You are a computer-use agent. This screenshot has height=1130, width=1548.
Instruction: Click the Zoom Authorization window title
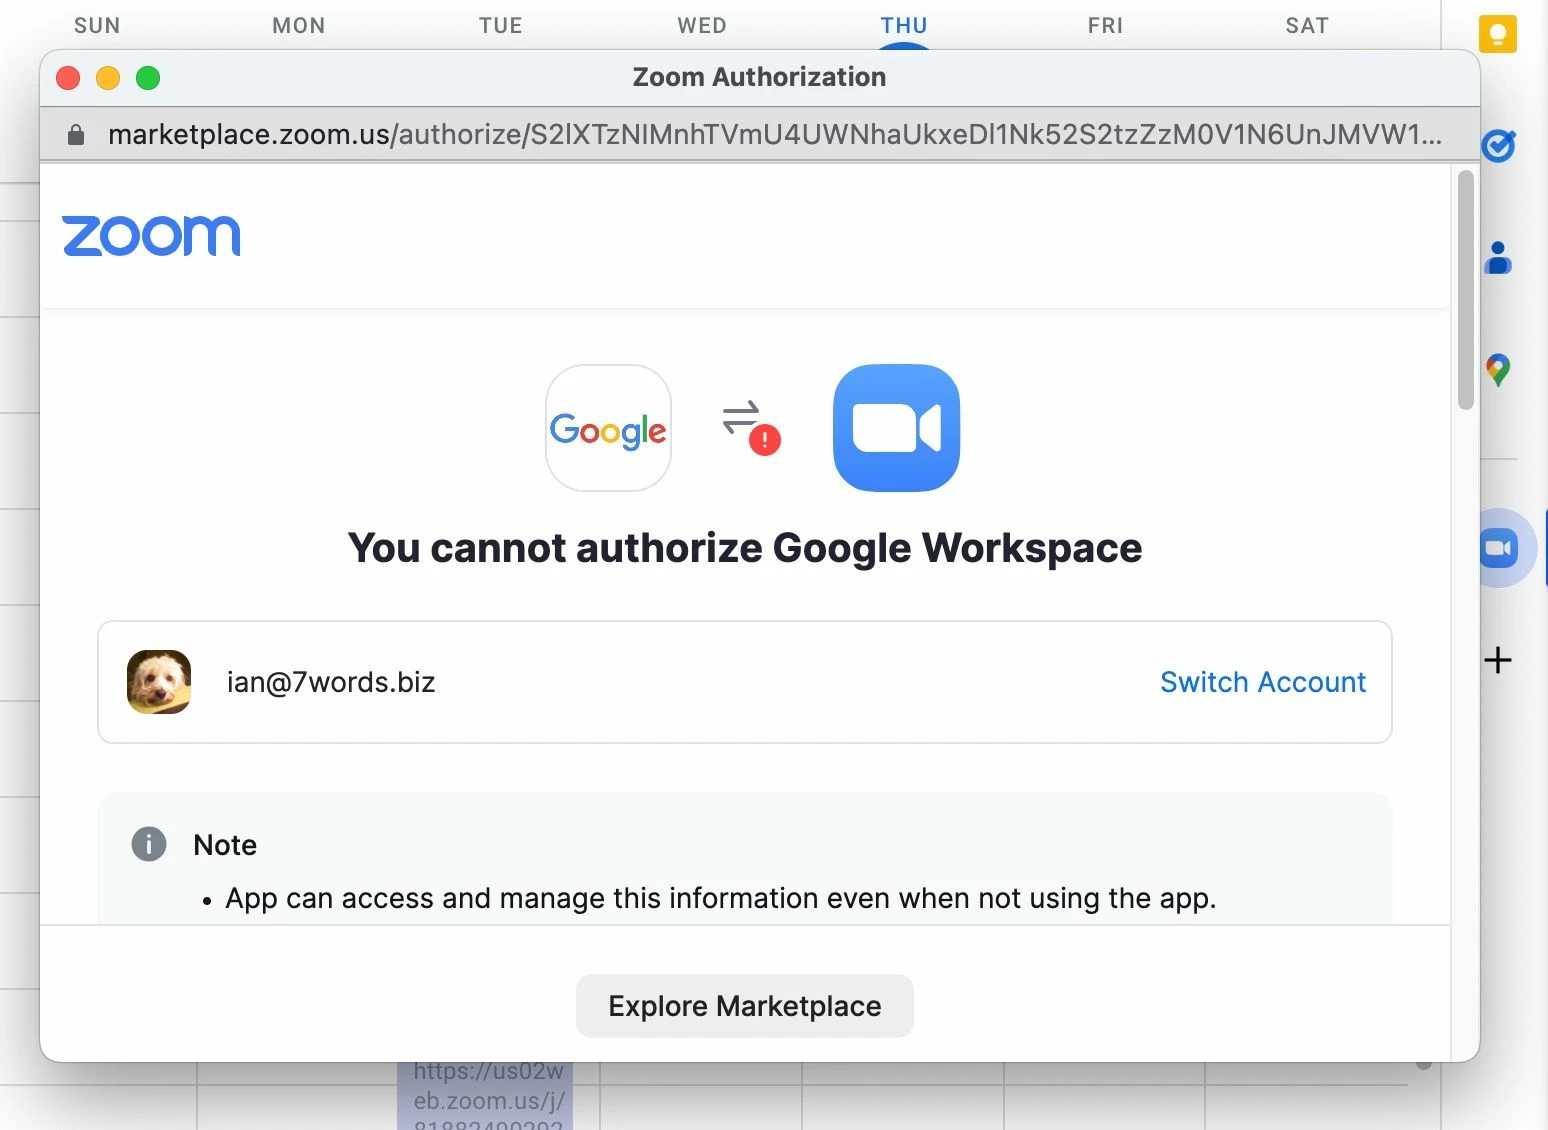click(x=759, y=77)
